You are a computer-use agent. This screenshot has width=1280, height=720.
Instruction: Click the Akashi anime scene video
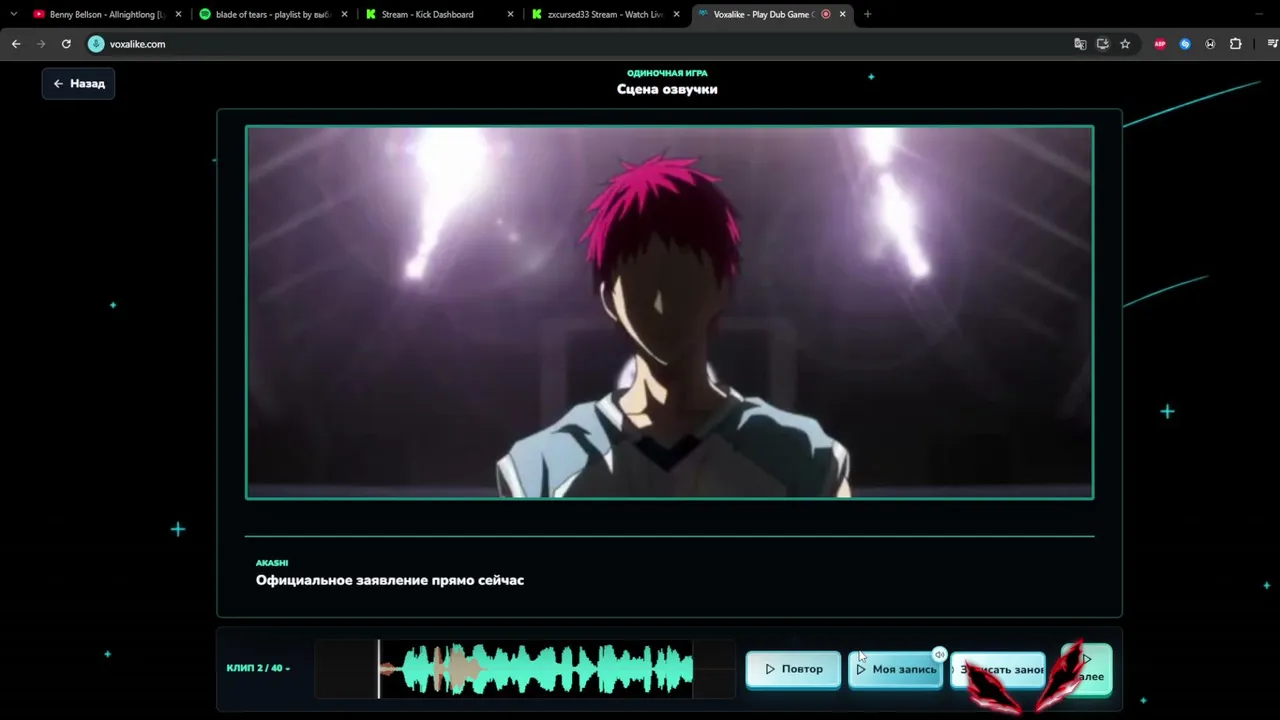coord(670,312)
